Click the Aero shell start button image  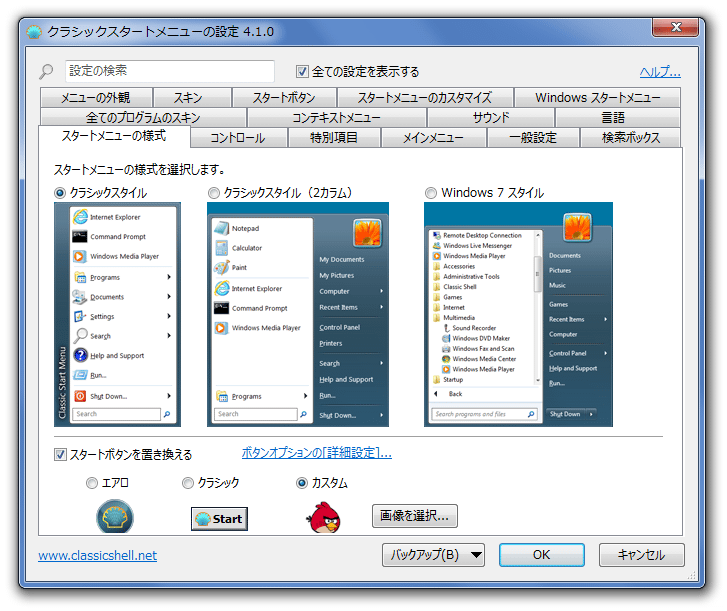(x=115, y=517)
